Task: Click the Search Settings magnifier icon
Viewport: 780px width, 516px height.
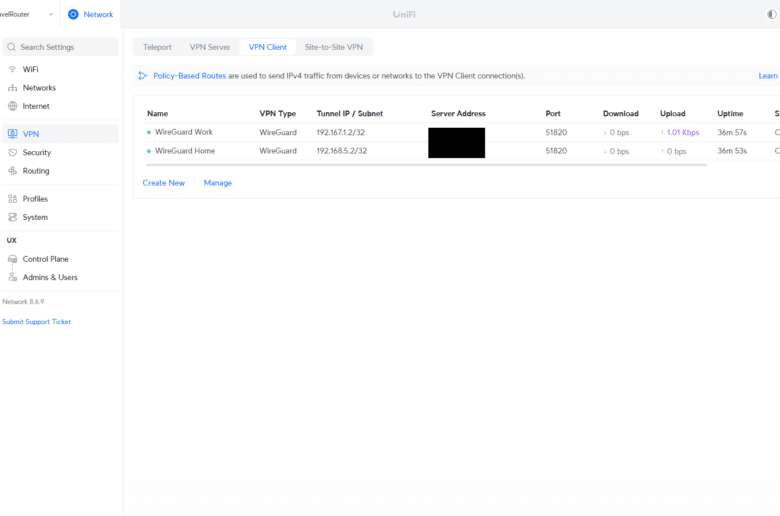Action: coord(11,47)
